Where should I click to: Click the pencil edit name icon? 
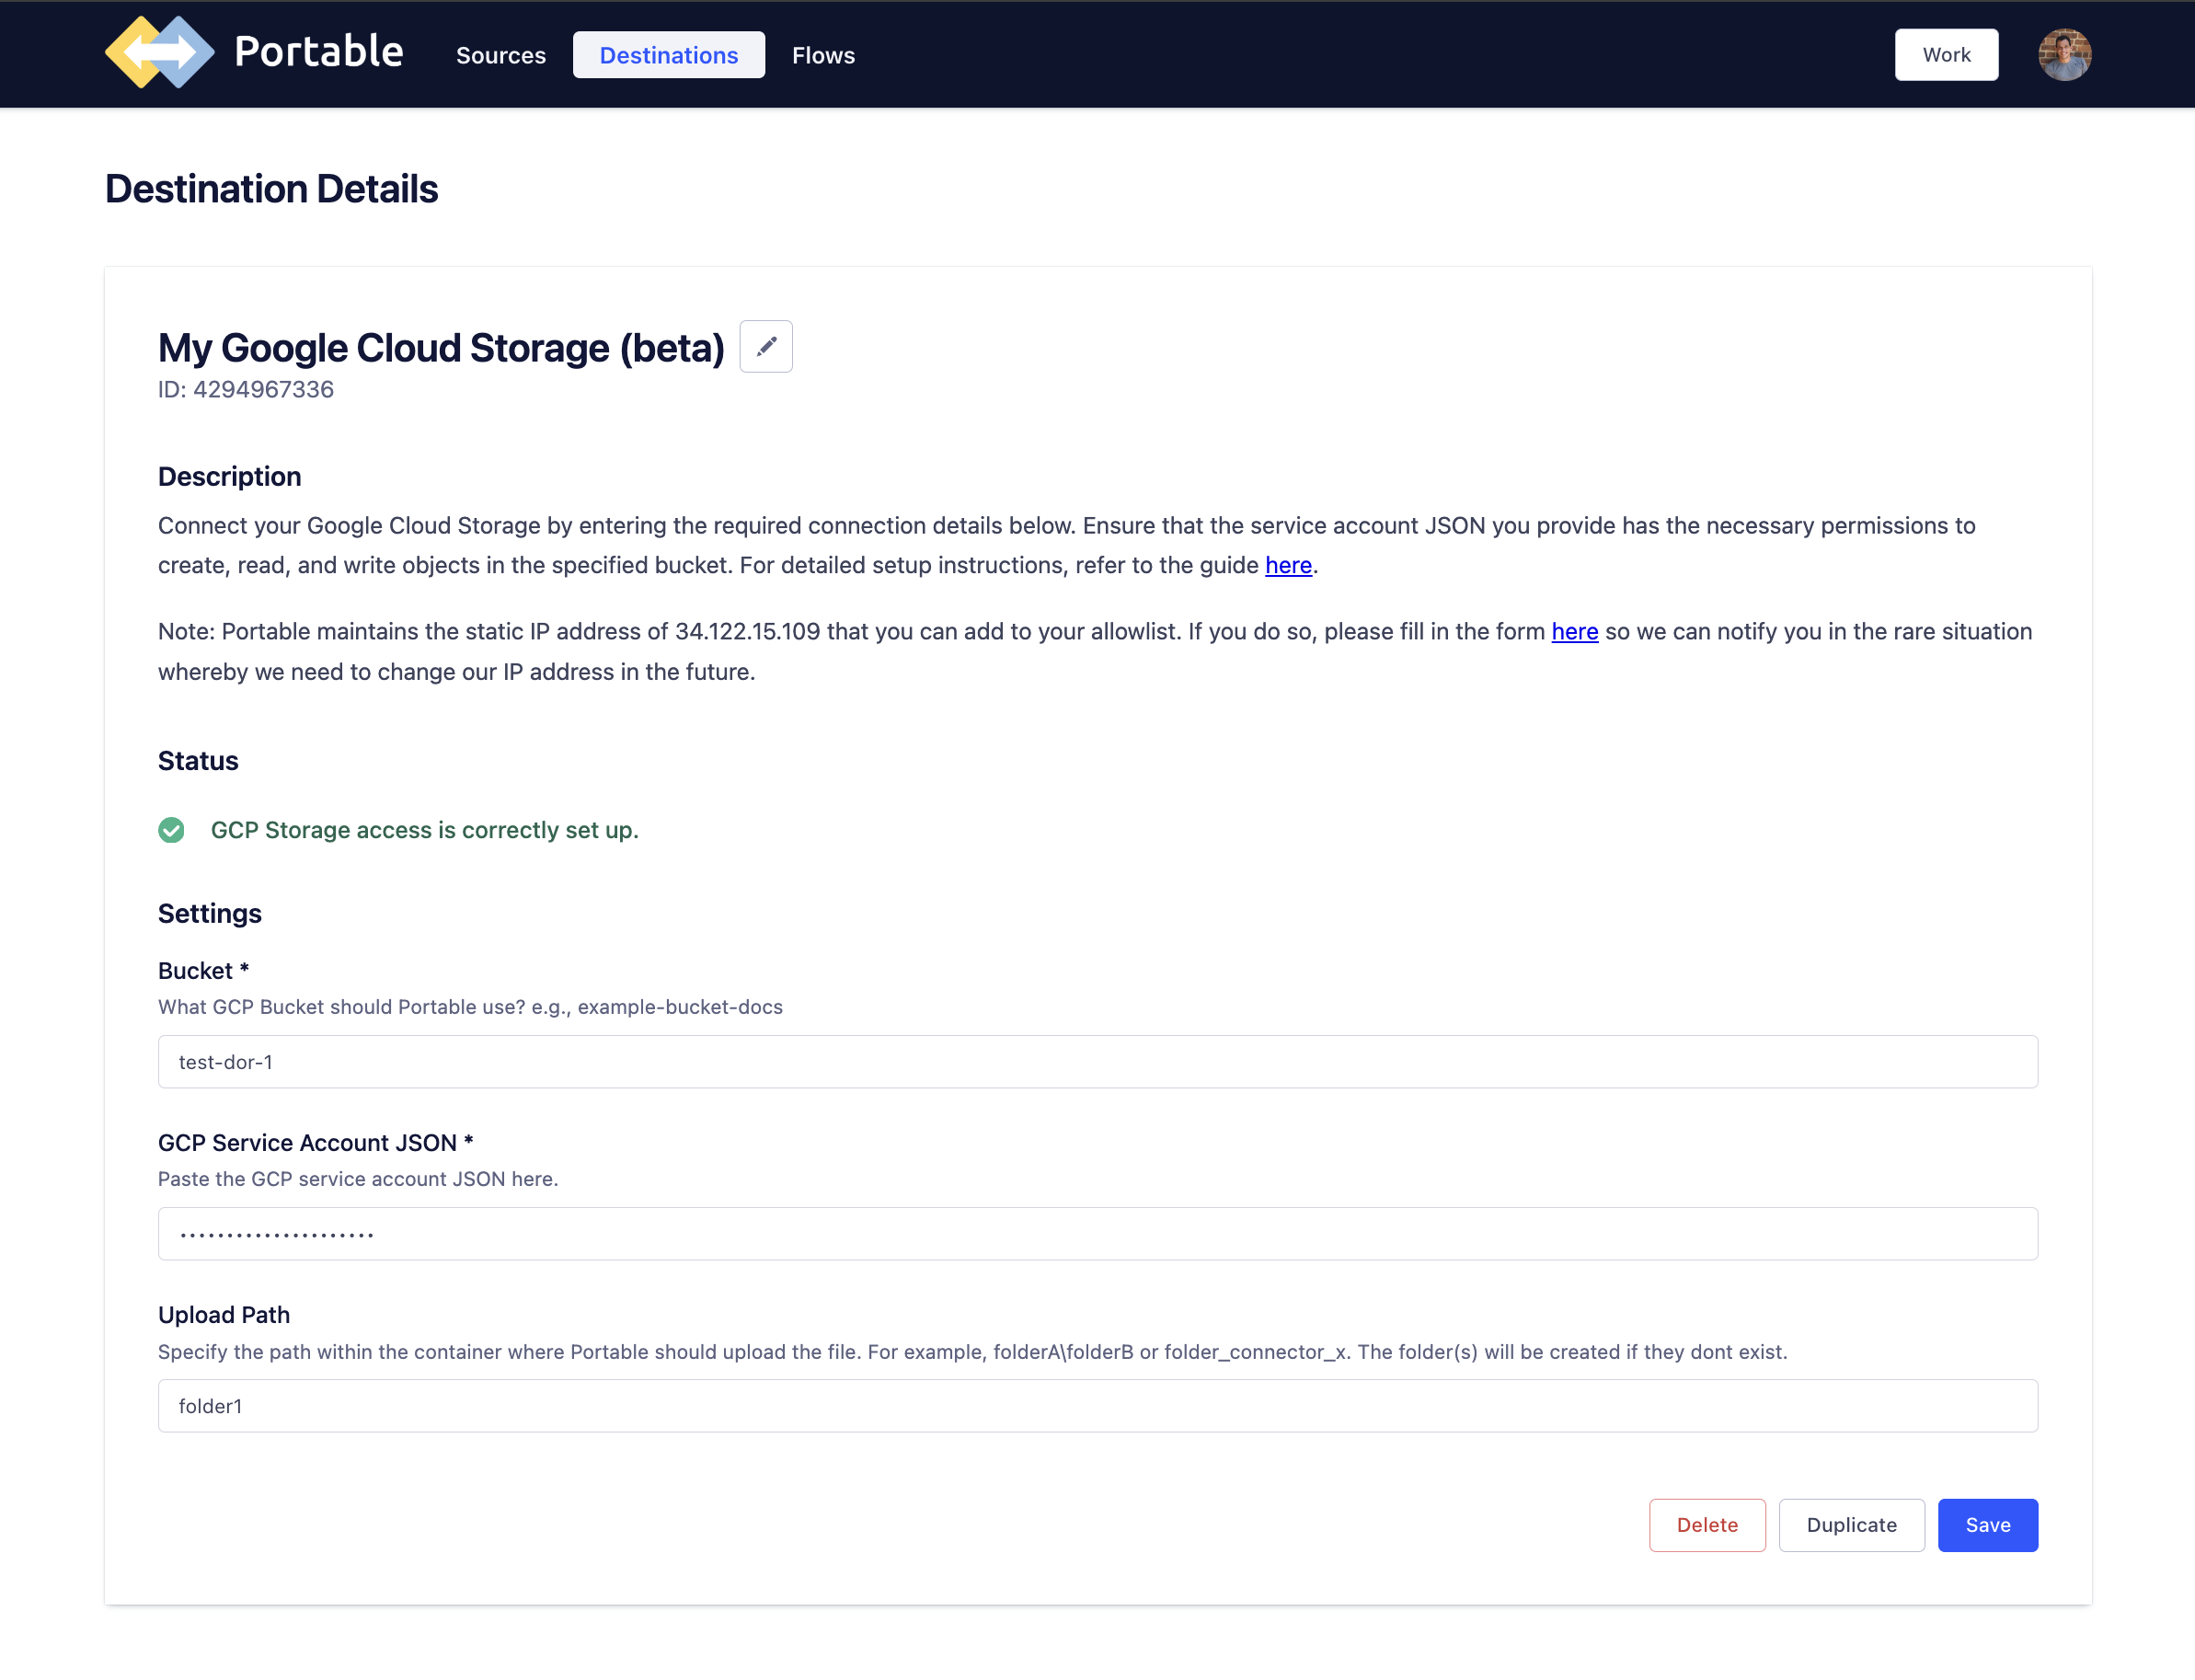coord(765,346)
